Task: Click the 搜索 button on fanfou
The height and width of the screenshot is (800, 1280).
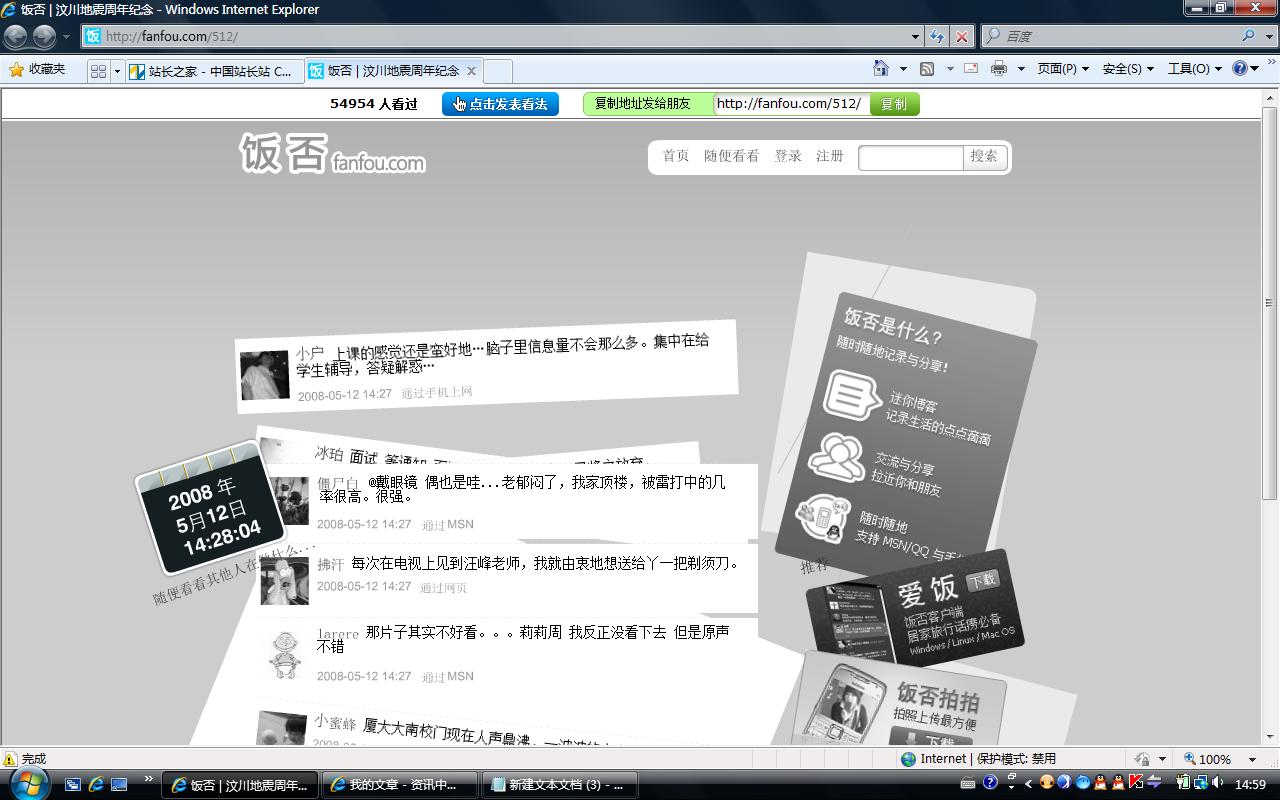Action: [984, 157]
